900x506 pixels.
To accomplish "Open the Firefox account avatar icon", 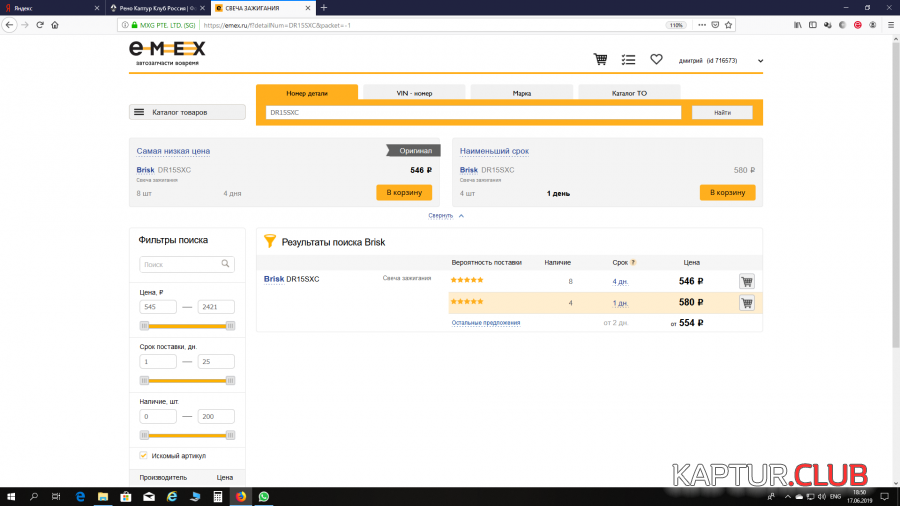I will tap(872, 25).
